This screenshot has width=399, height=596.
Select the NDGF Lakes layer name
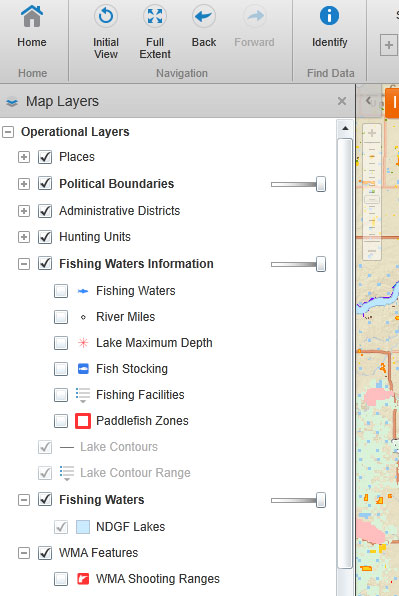tap(130, 527)
